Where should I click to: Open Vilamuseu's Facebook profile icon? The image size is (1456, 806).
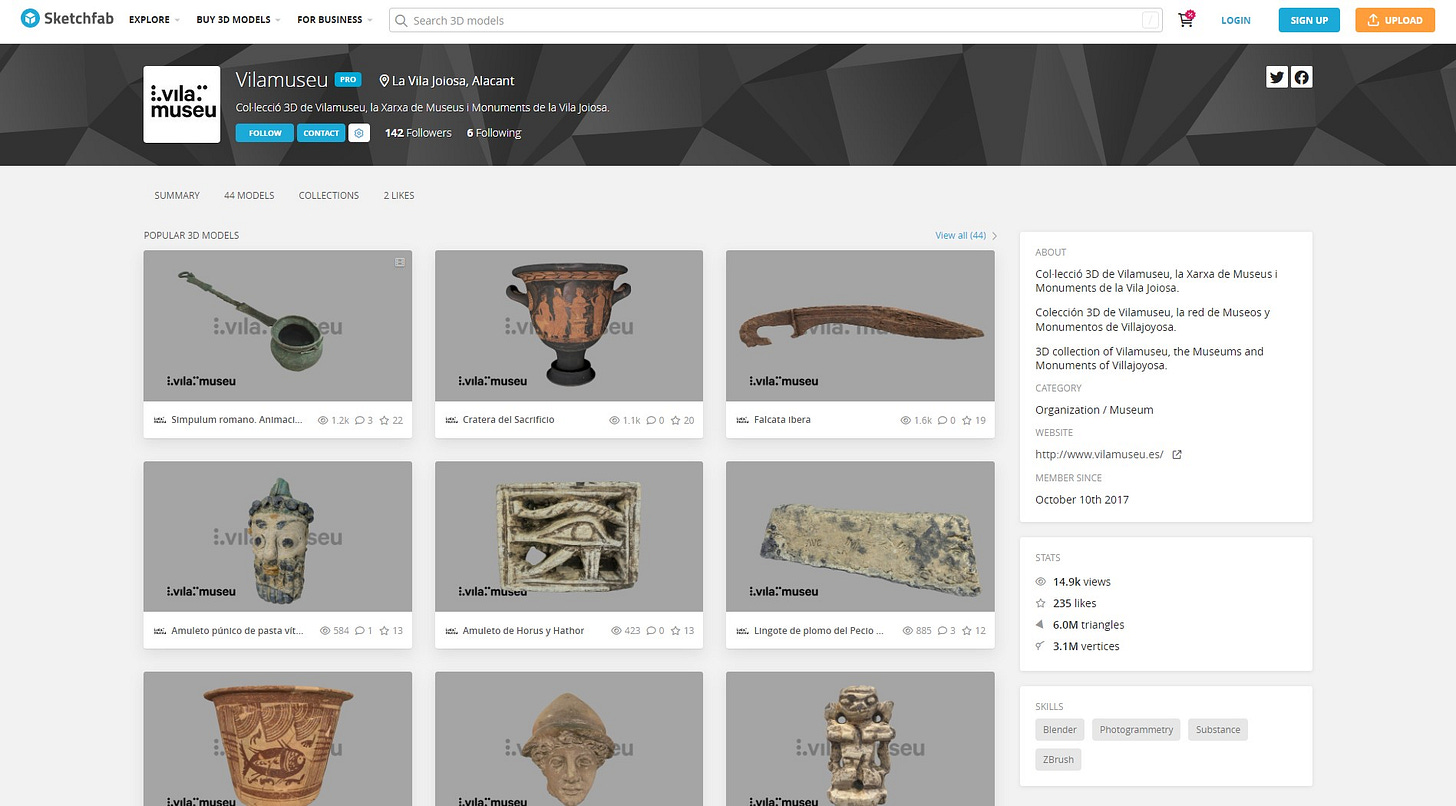click(x=1301, y=77)
